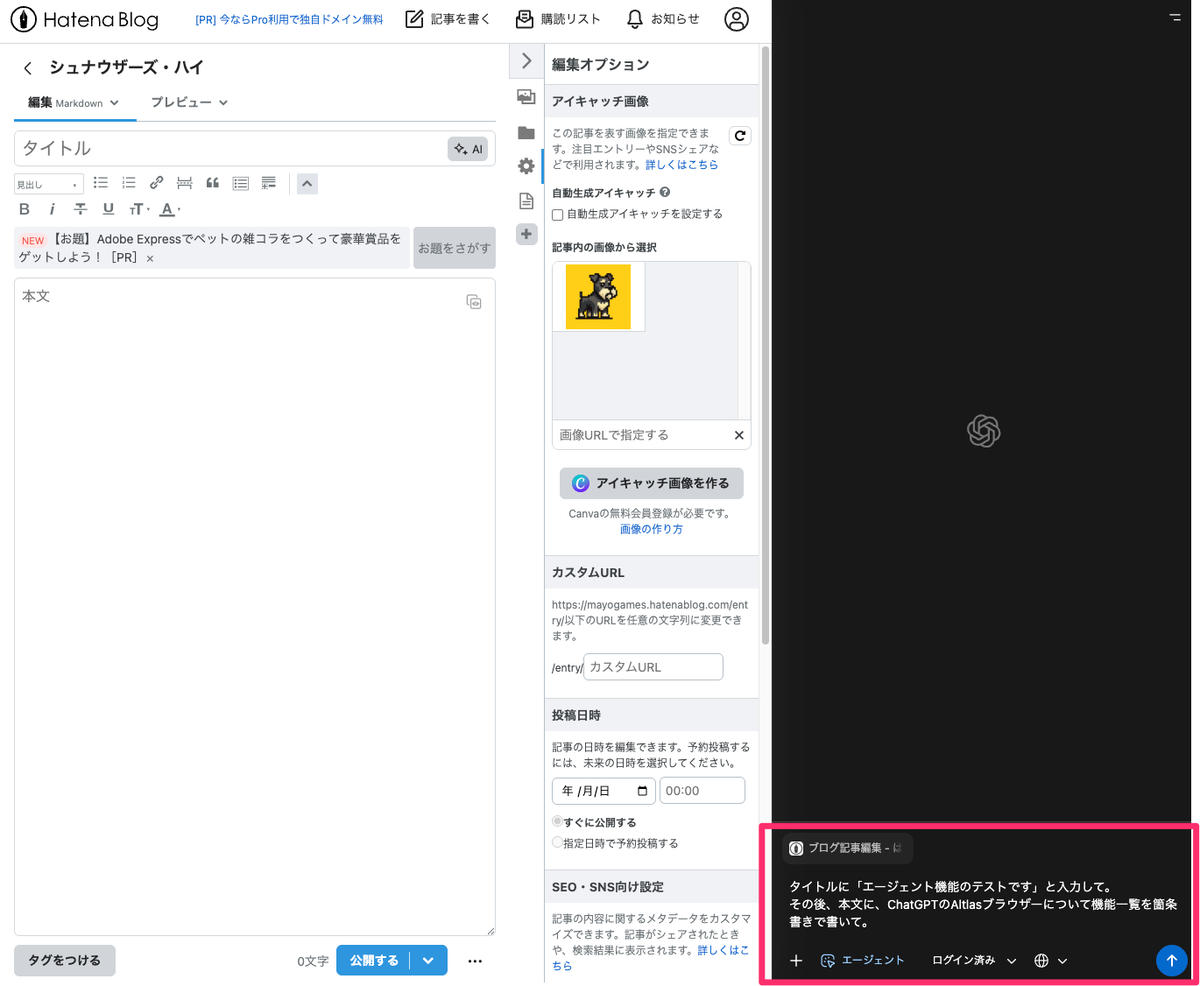Open the more options ellipsis menu
Viewport: 1200px width, 986px height.
475,961
